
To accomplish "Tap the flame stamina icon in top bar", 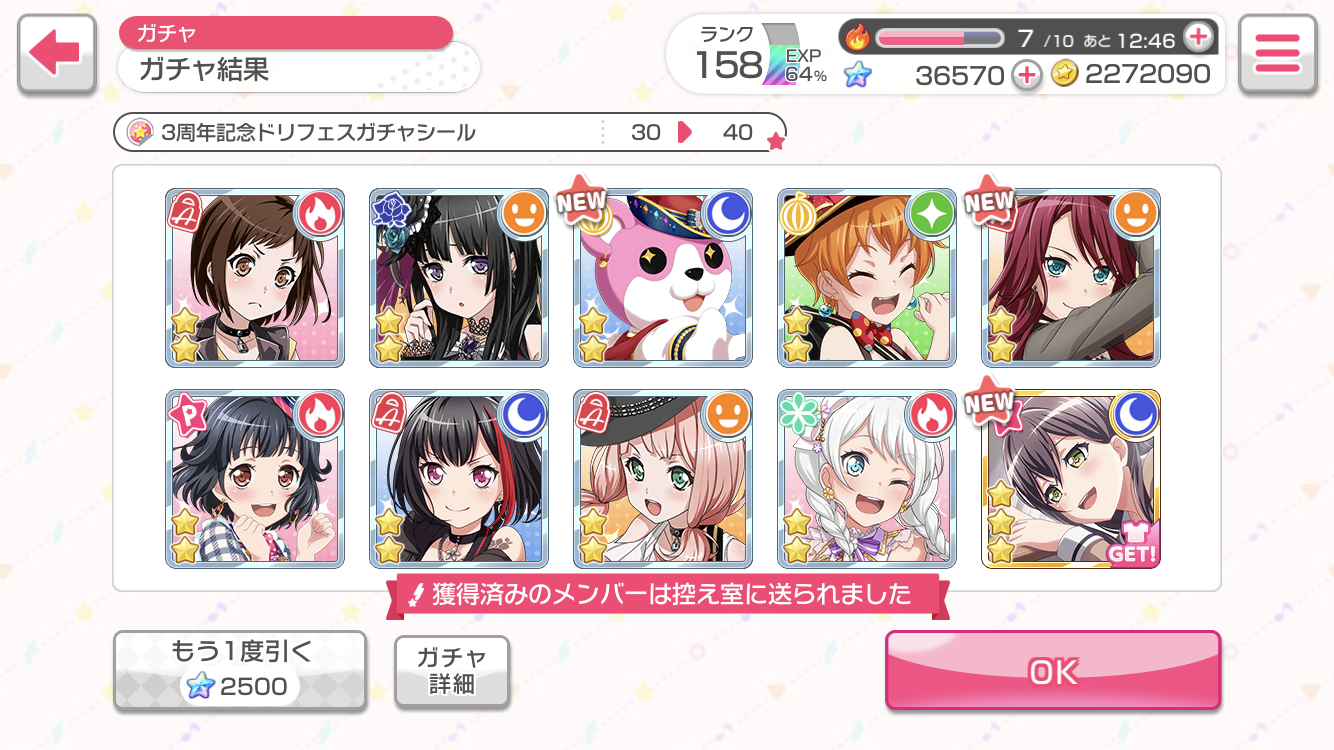I will pos(858,39).
